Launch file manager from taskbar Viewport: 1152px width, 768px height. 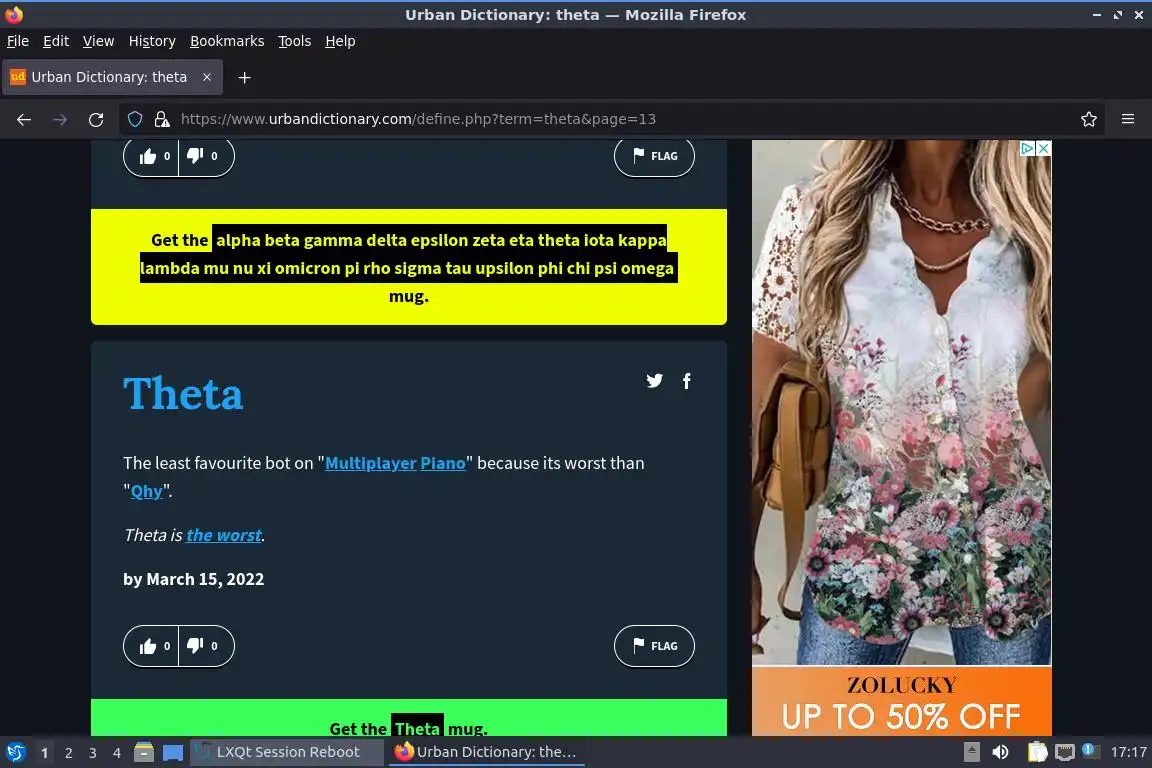(144, 752)
